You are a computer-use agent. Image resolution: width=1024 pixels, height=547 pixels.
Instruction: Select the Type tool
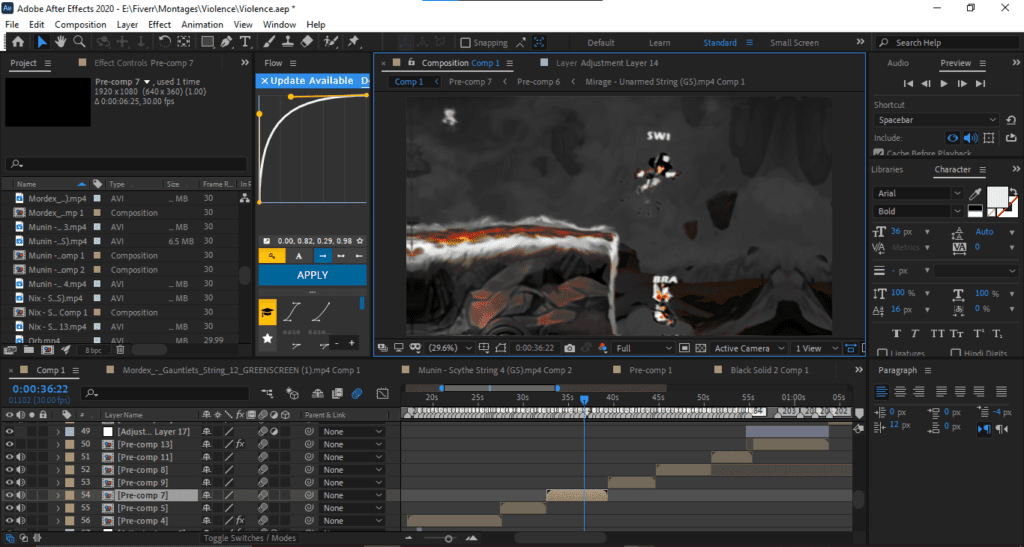point(245,42)
